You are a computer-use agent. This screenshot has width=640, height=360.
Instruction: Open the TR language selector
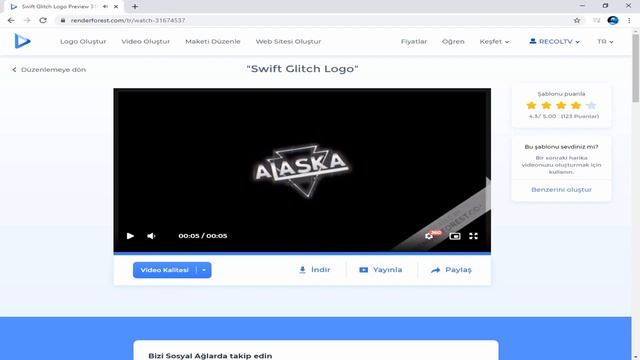(605, 42)
